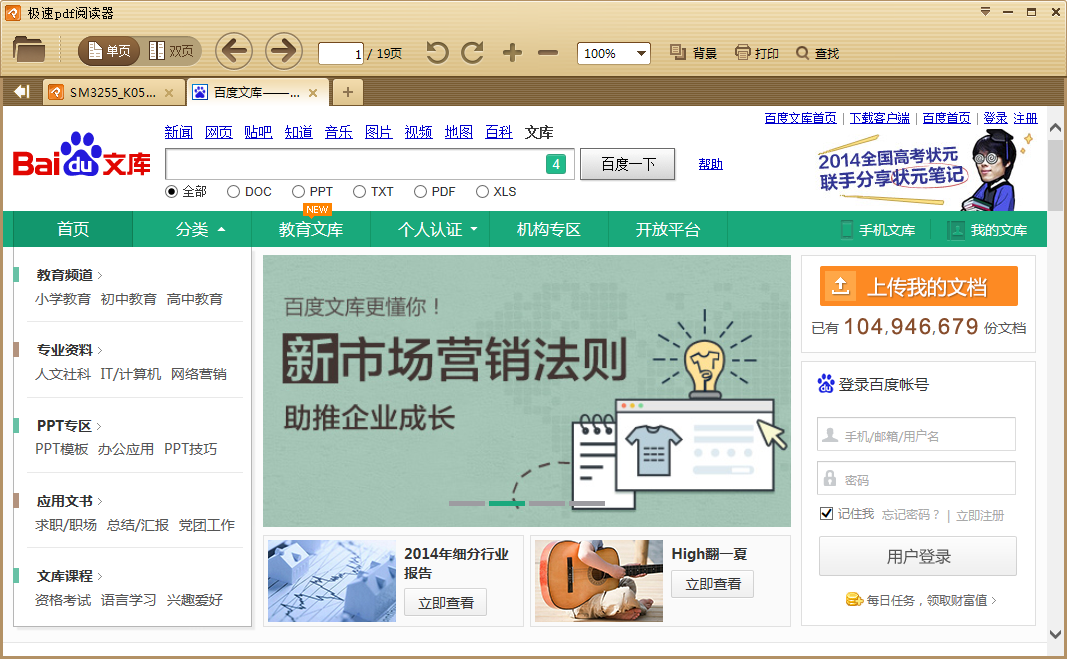Click the 手机/邮箱/用户名 username field
Image resolution: width=1067 pixels, height=659 pixels.
tap(917, 434)
